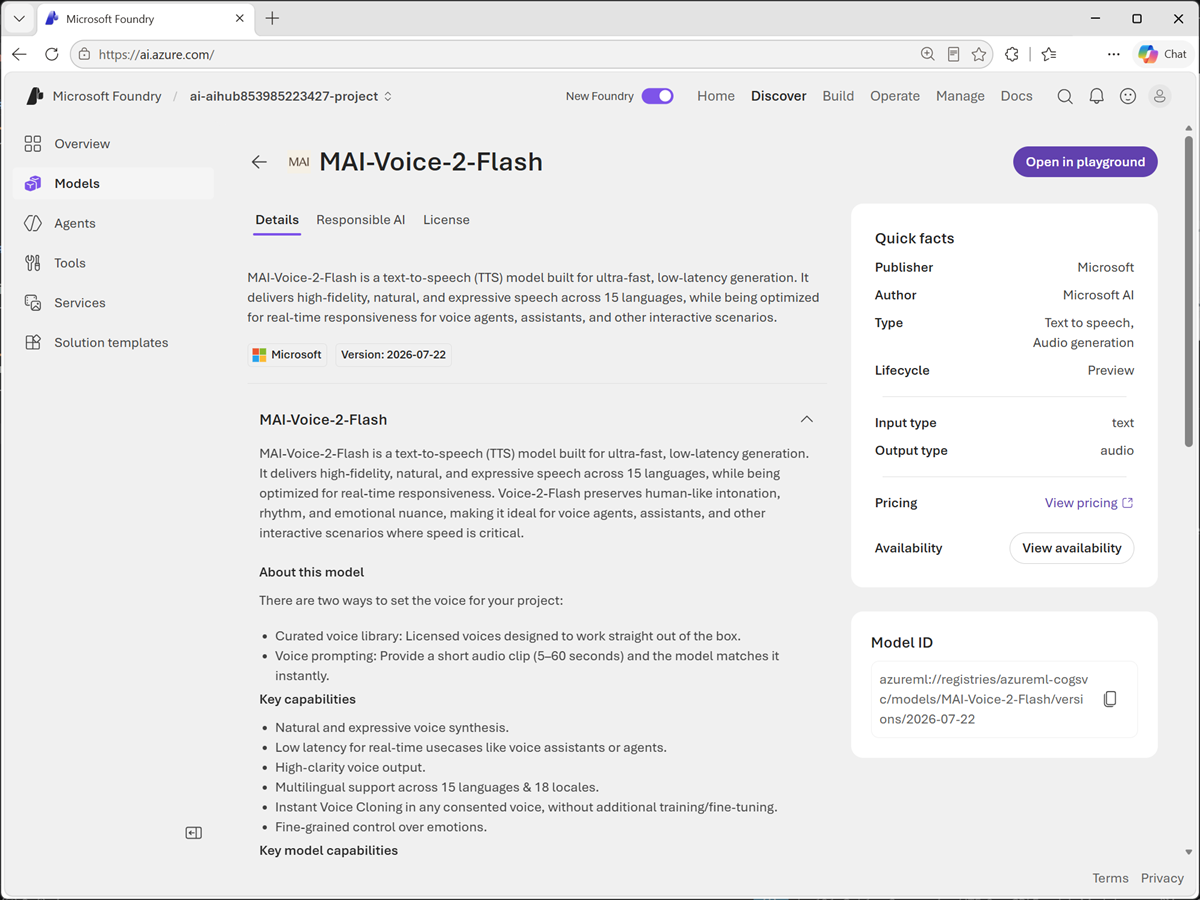Click the Key capabilities heading
The width and height of the screenshot is (1200, 900).
tap(307, 699)
